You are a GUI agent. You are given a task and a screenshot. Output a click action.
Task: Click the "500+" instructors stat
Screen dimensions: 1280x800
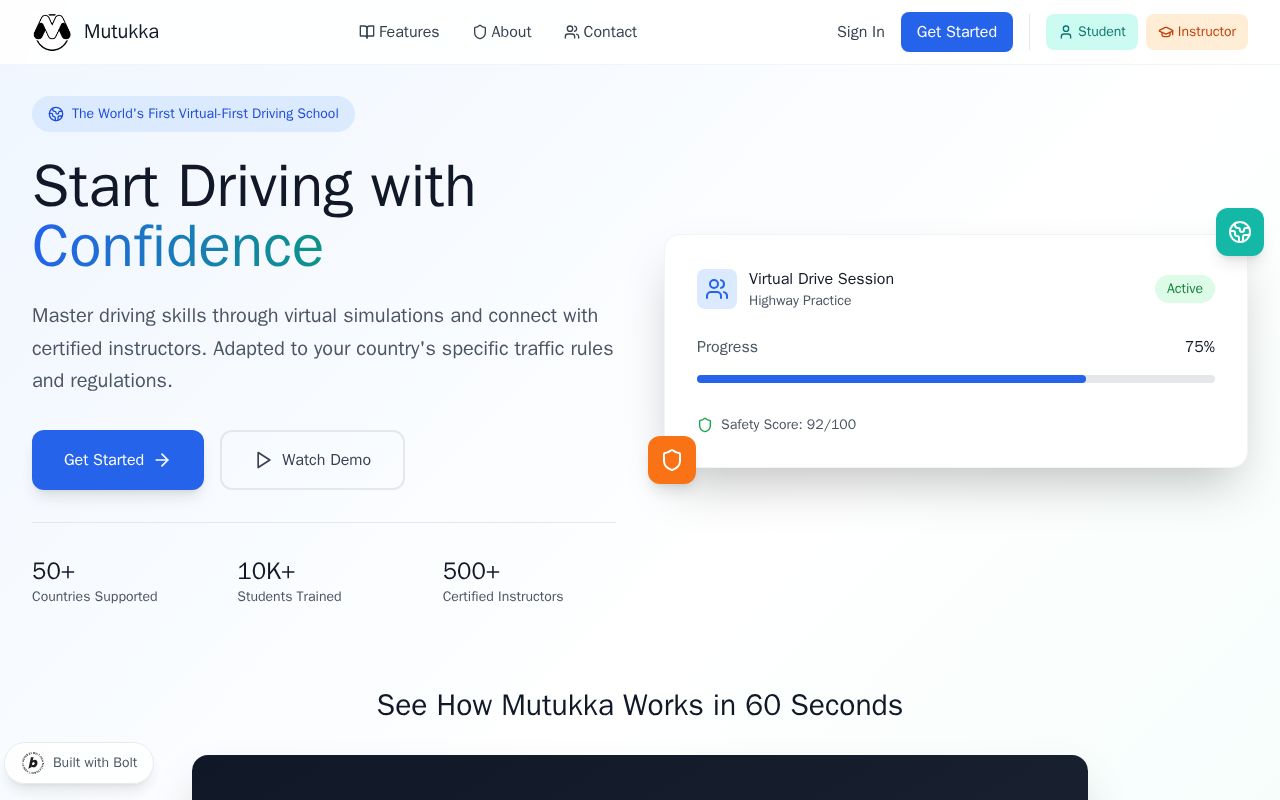471,571
